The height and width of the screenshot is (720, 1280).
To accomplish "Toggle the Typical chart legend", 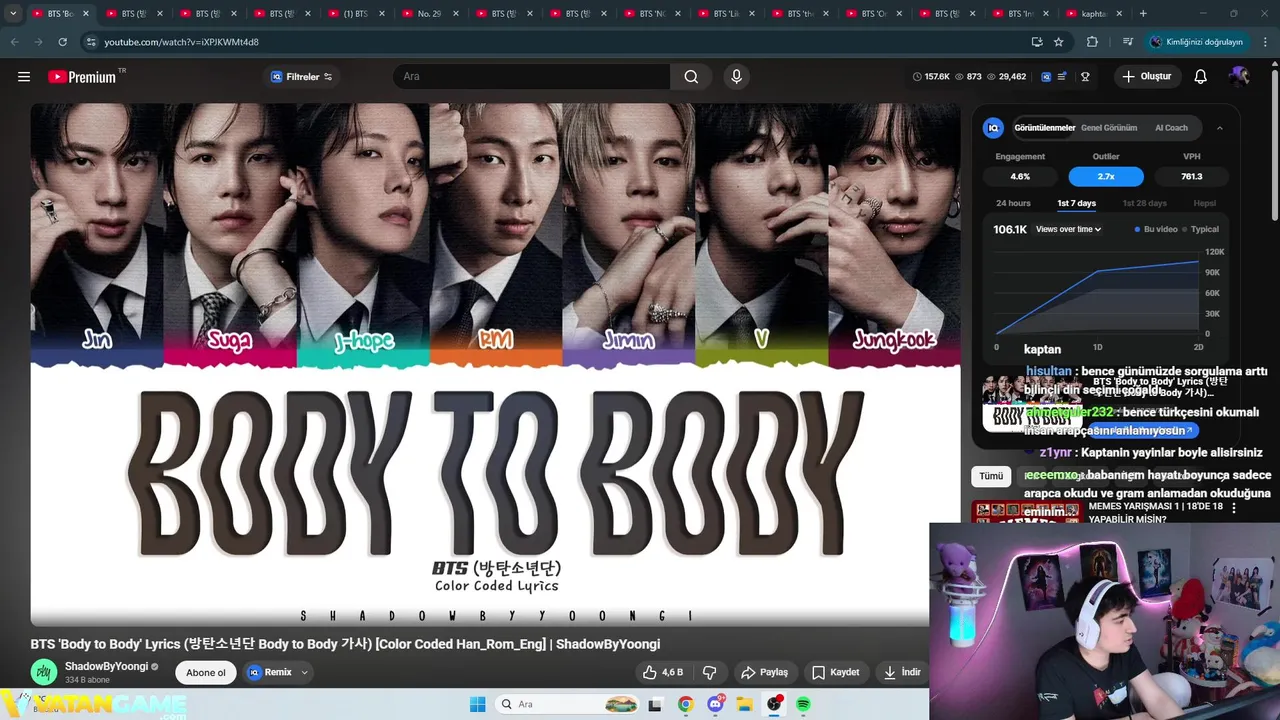I will coord(1201,229).
